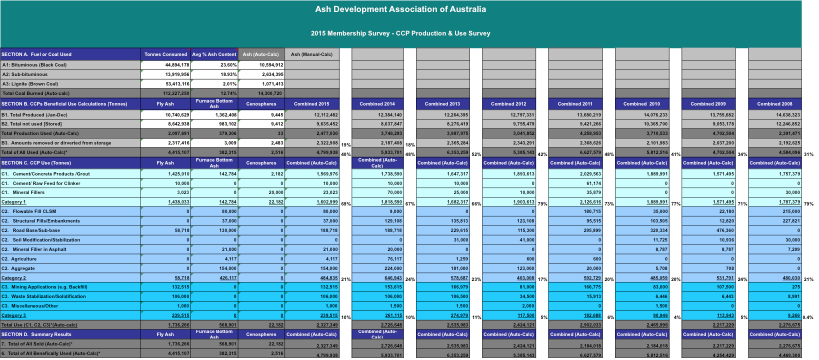Screen dimensions: 819x360
Task: Click the Tonnes Consumed column header
Action: [166, 54]
